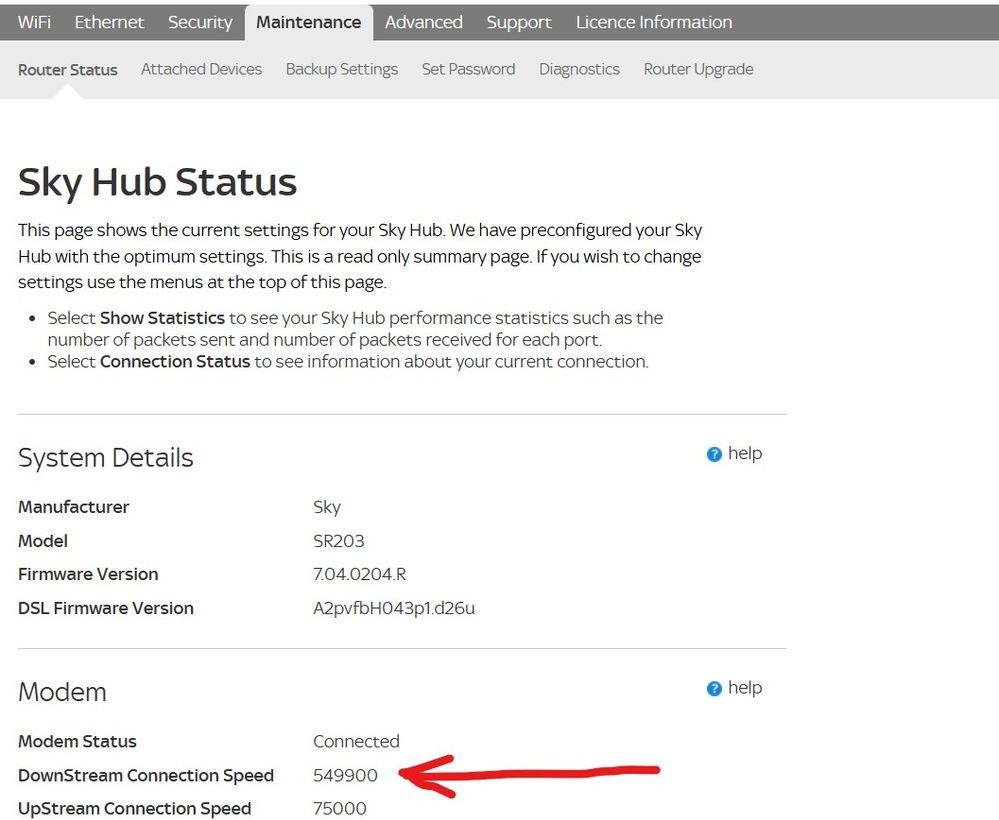Select upstream speed value 75000

(340, 809)
